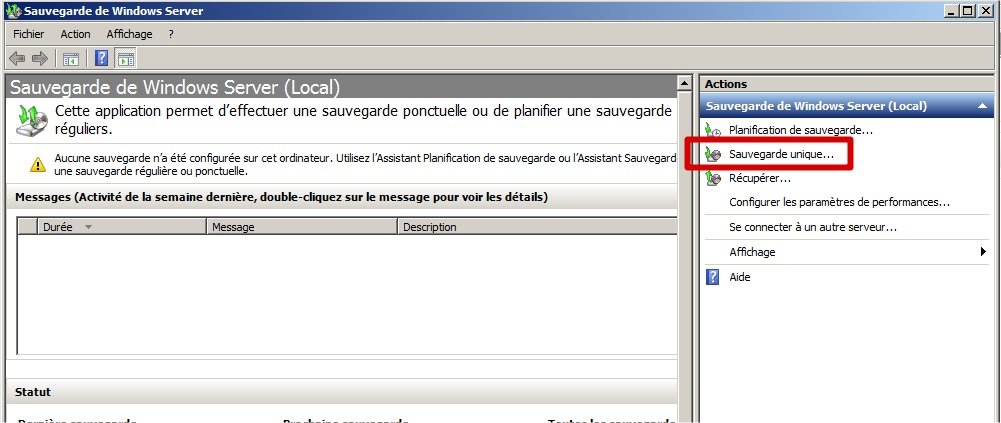Click the Planification de sauvegarde icon
The image size is (1001, 423).
pyautogui.click(x=713, y=130)
